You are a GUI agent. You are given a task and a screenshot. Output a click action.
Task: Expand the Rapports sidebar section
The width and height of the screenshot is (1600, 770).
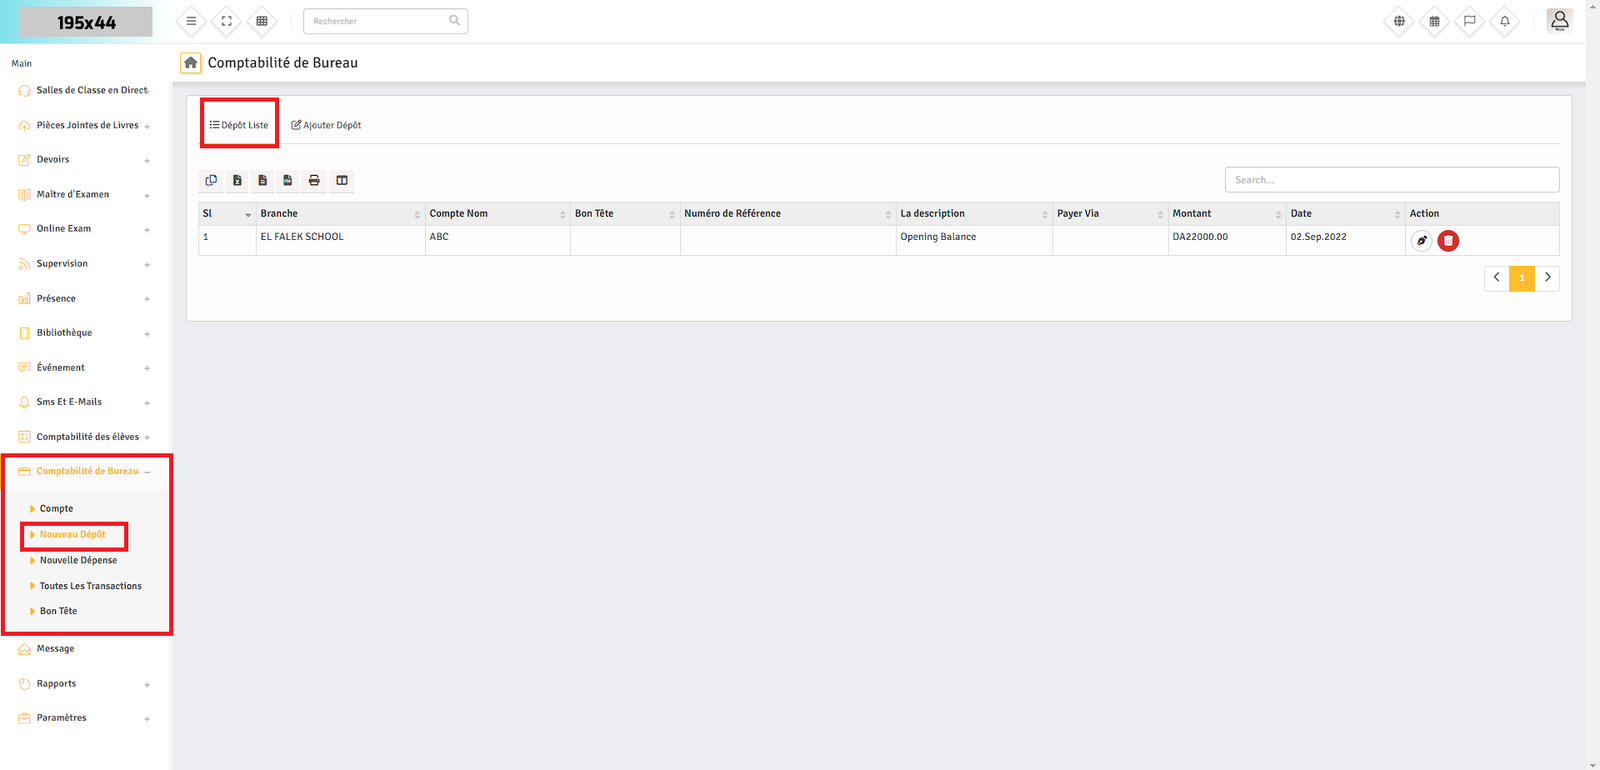coord(57,684)
